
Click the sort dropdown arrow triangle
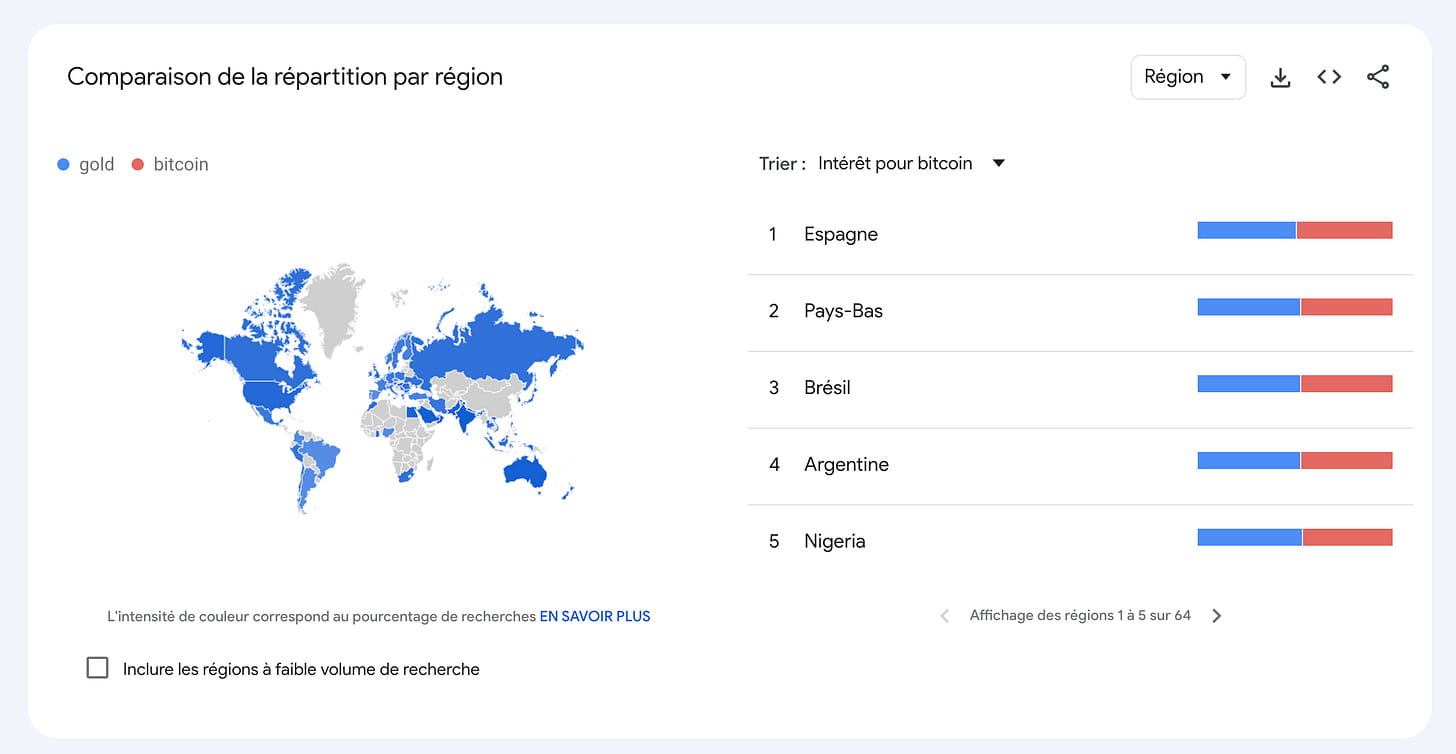point(998,163)
